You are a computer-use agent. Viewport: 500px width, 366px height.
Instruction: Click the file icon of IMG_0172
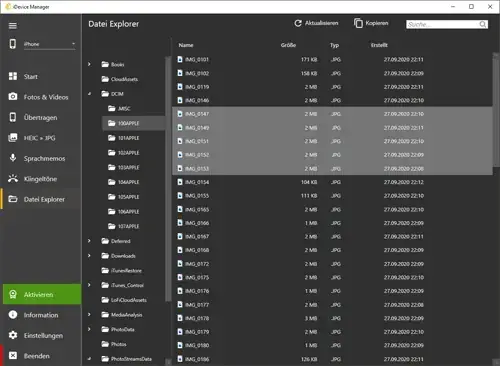pos(180,264)
